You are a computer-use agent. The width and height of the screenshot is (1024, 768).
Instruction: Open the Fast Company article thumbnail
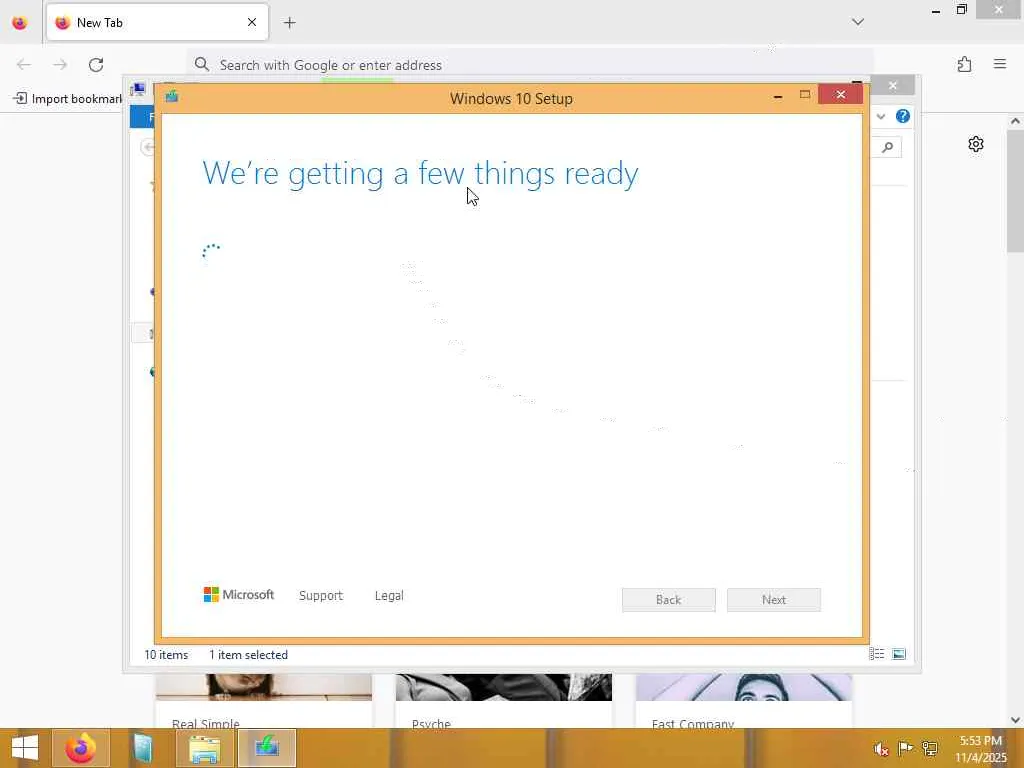coord(744,688)
